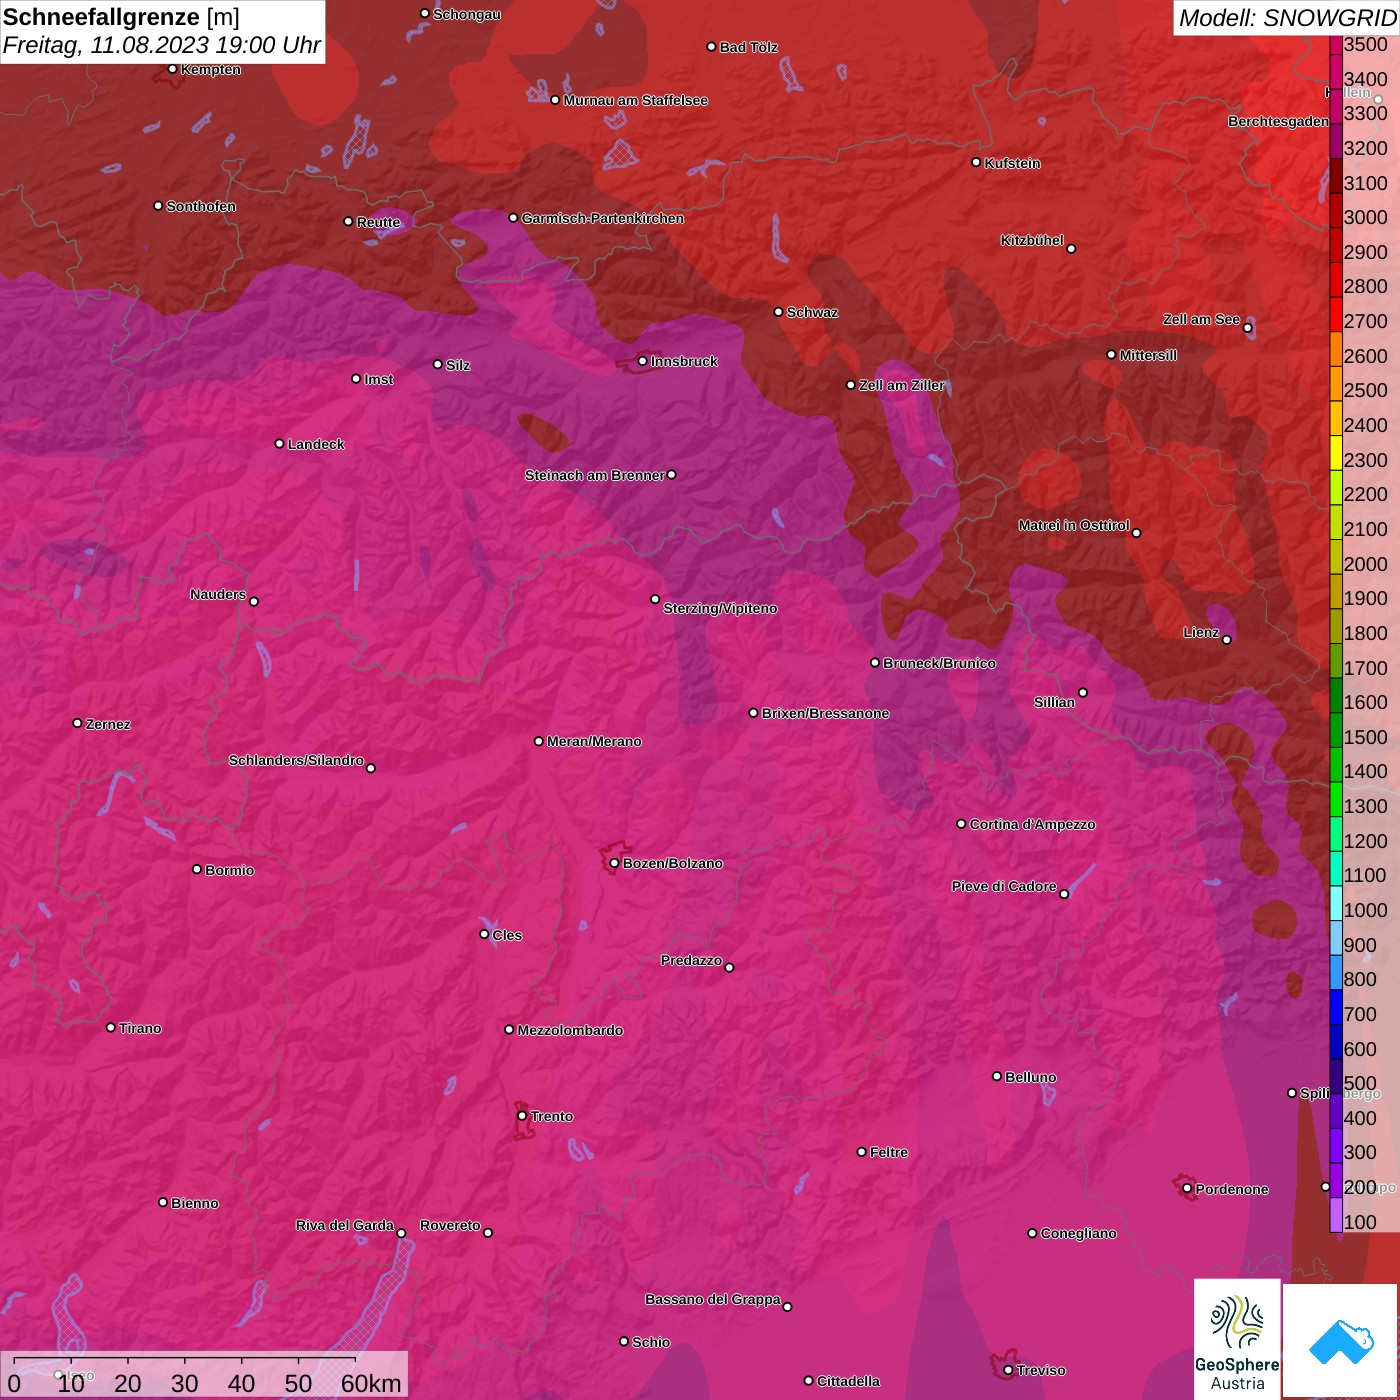Select the 2700 m red legend color
The image size is (1400, 1400).
pos(1336,314)
